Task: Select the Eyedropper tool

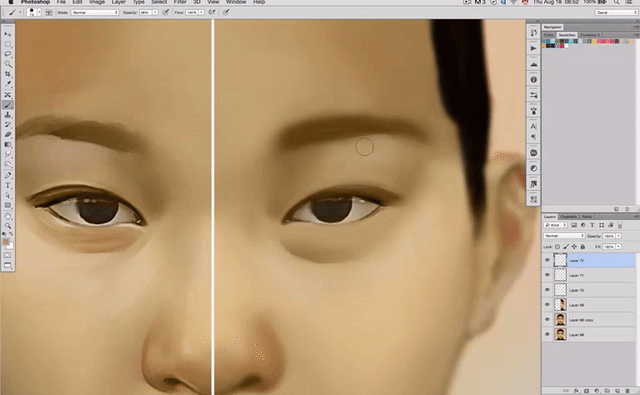Action: click(8, 84)
